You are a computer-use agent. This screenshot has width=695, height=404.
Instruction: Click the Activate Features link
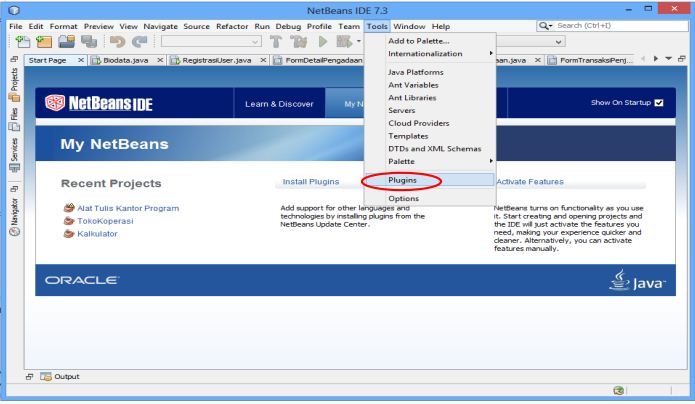point(530,182)
